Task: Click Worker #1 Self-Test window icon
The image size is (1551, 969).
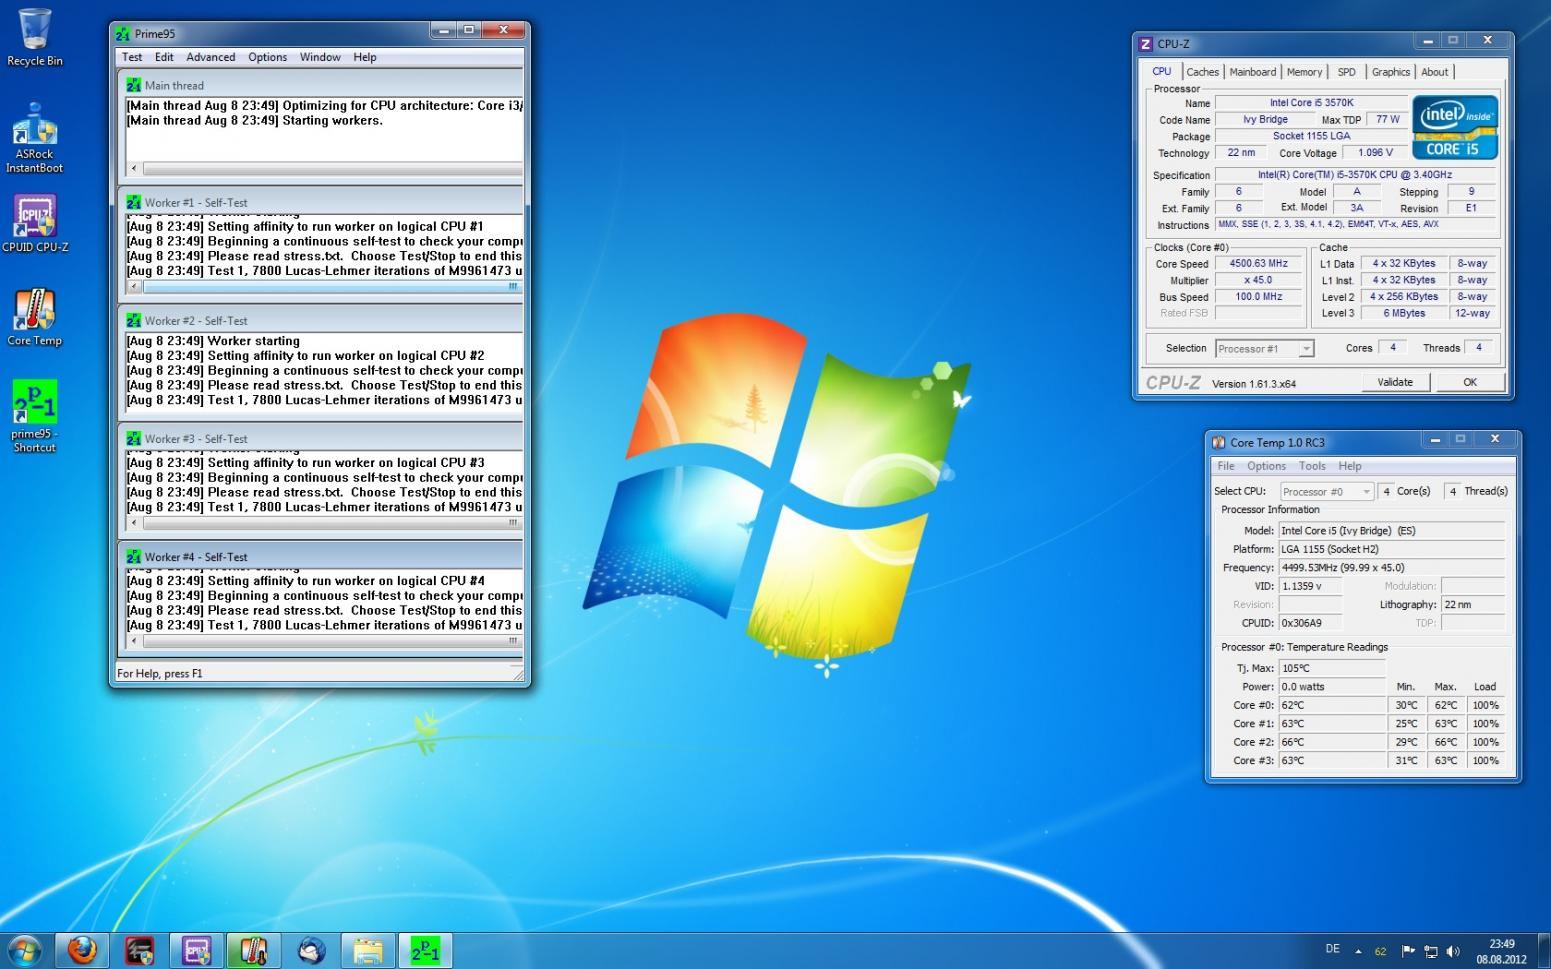Action: click(x=133, y=202)
